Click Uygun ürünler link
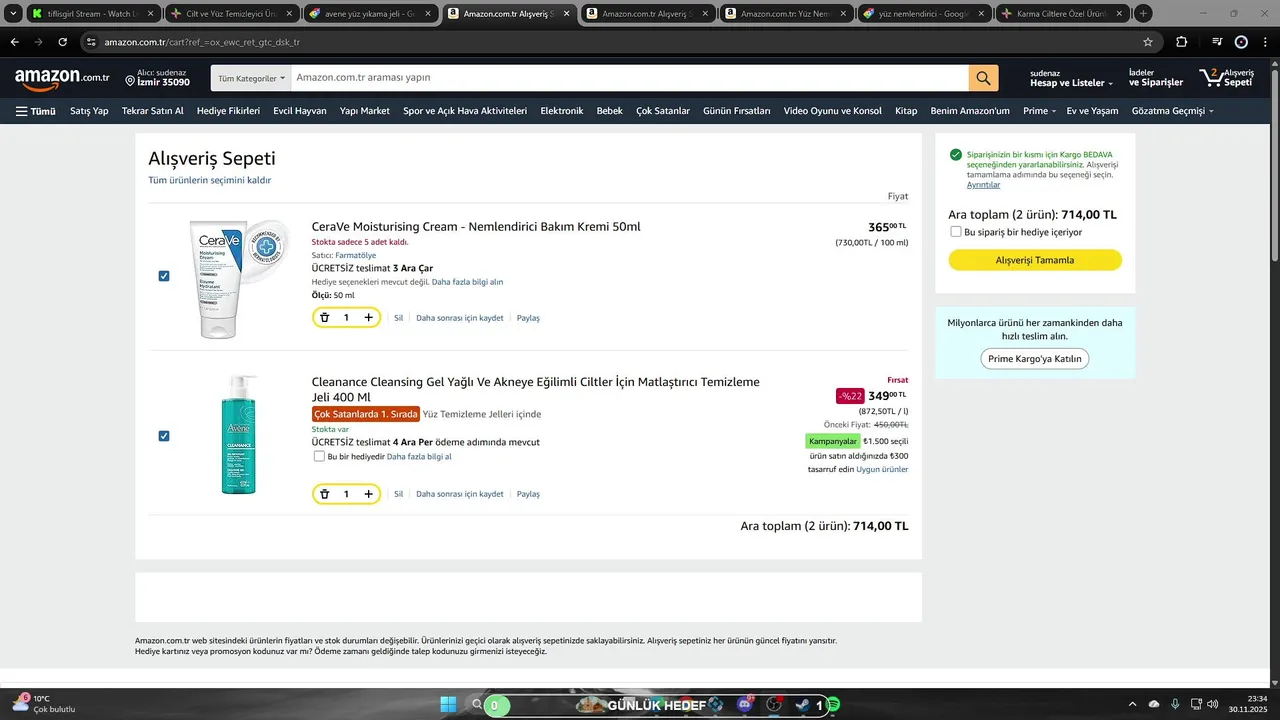The width and height of the screenshot is (1280, 720). (x=882, y=469)
